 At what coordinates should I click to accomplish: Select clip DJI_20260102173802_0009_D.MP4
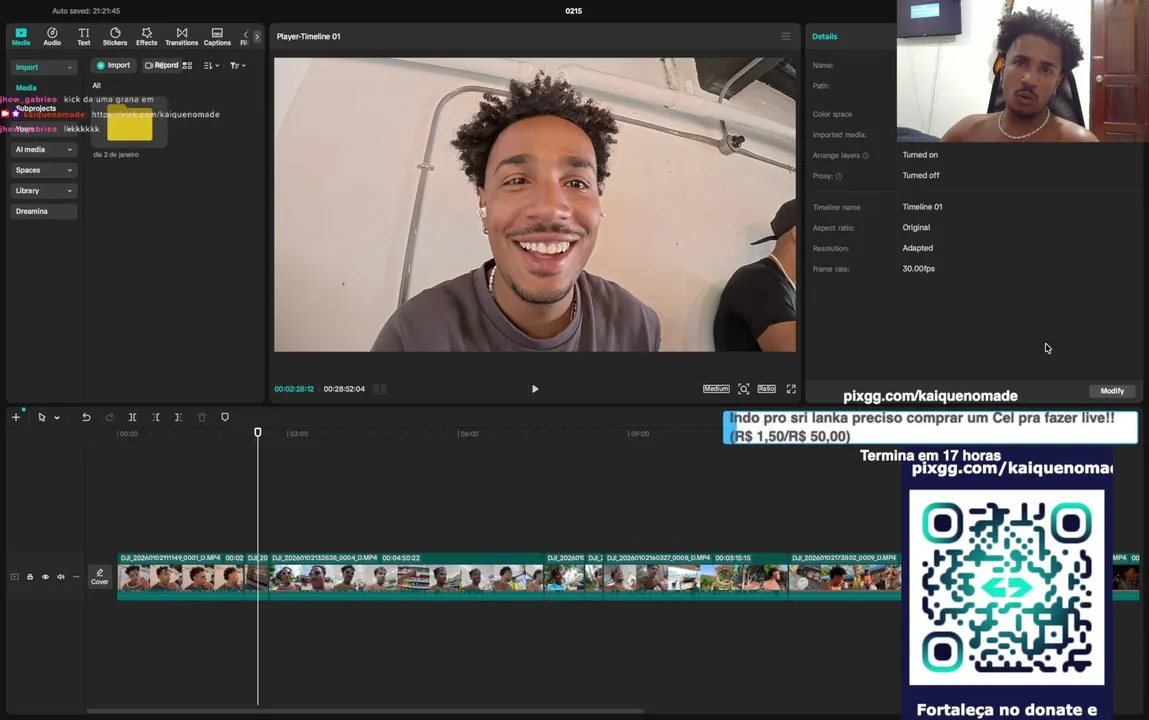845,576
